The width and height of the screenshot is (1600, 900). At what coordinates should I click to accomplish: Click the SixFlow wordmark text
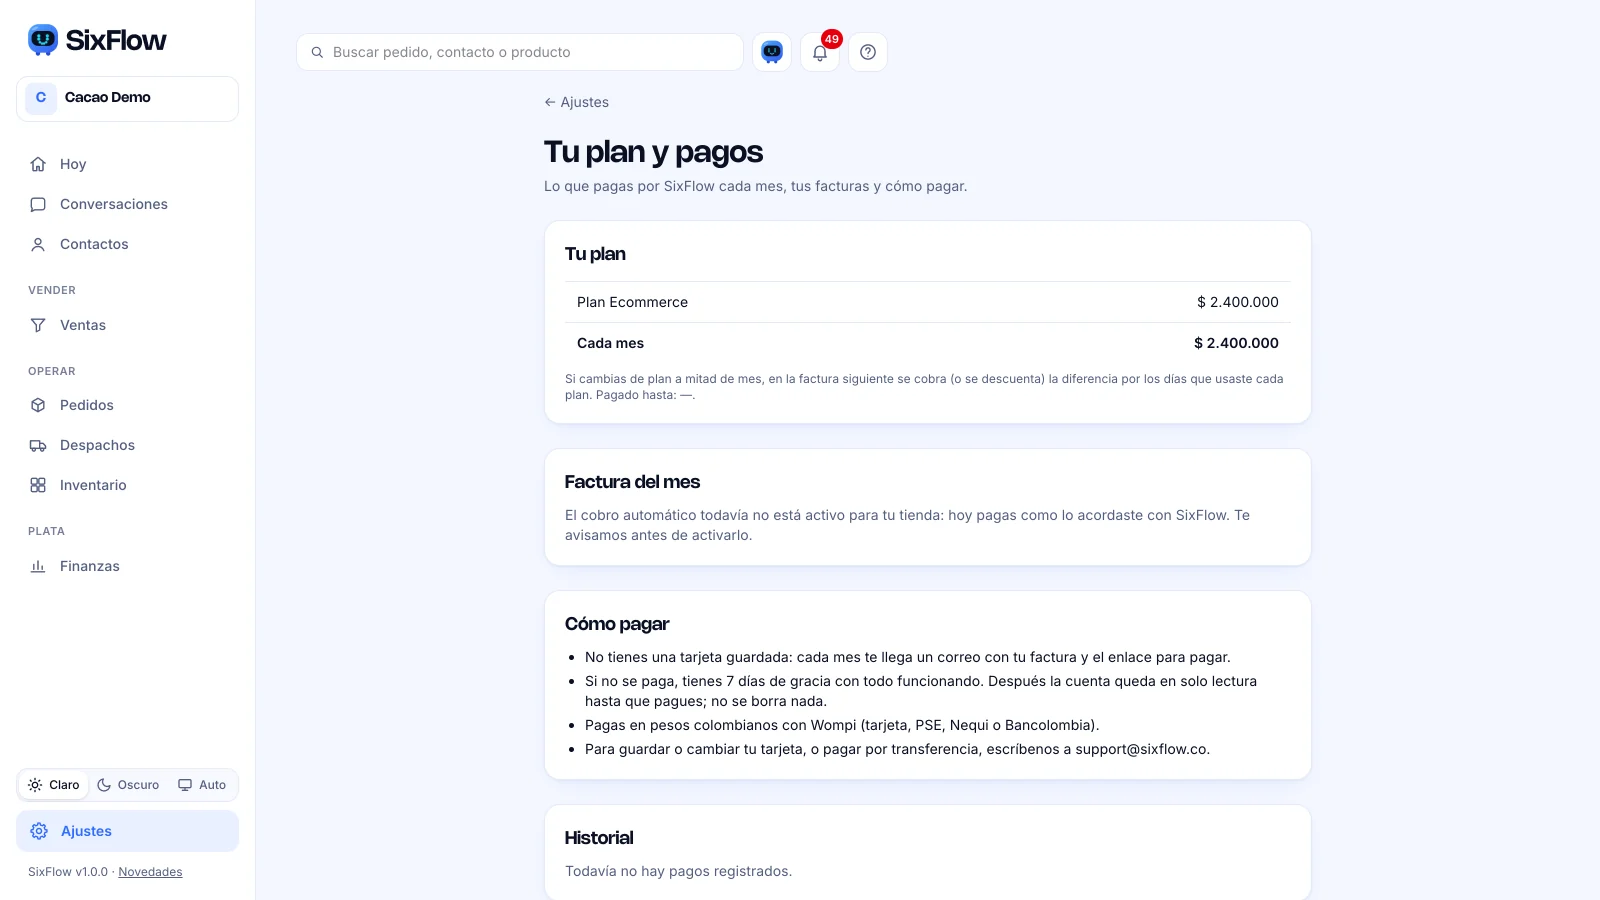coord(116,40)
